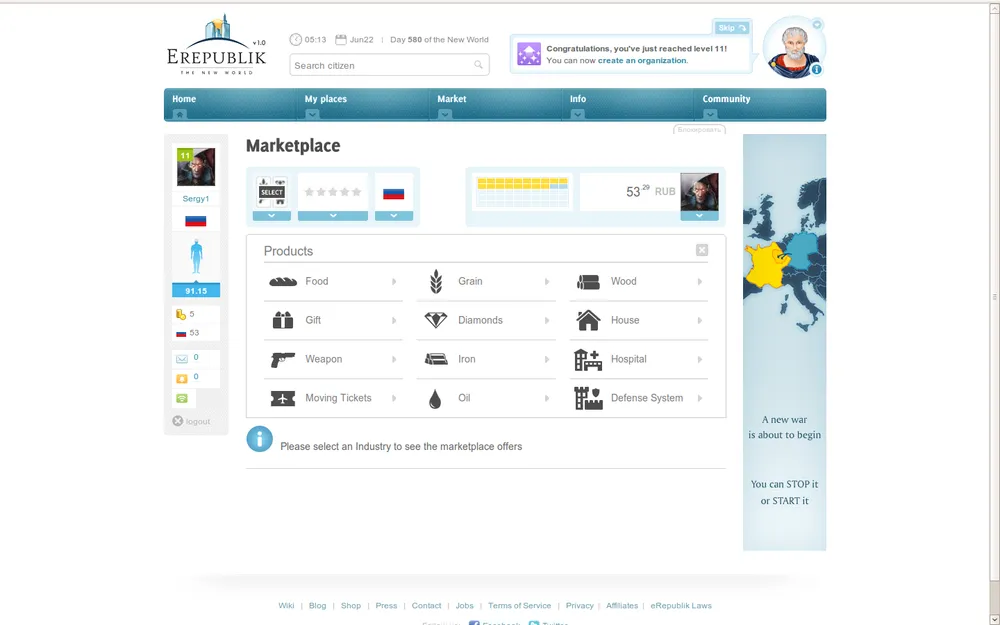1000x625 pixels.
Task: Click the level-up stars icon
Action: tap(529, 54)
